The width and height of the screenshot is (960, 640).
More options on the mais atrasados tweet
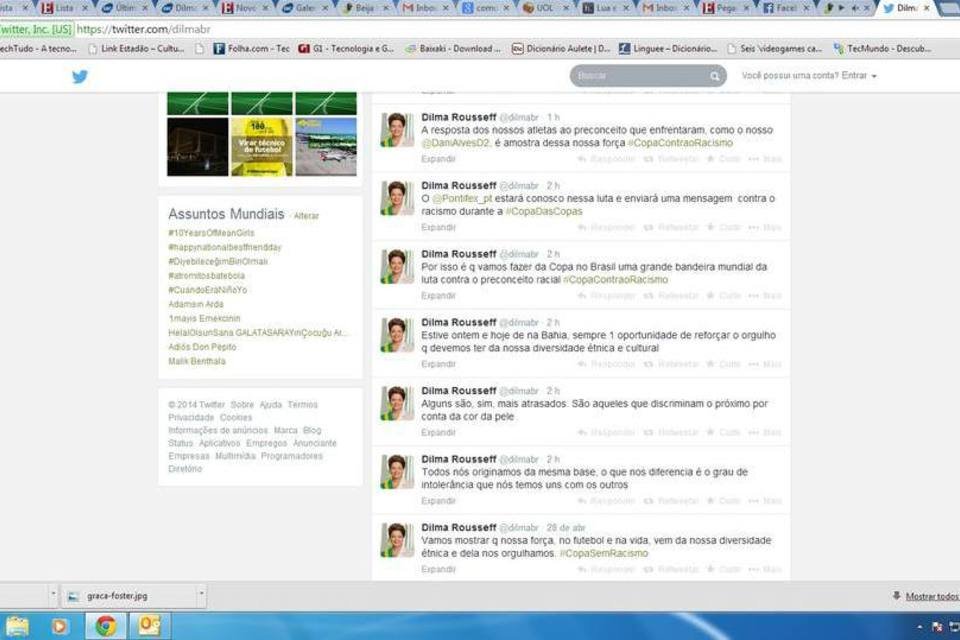(x=765, y=432)
